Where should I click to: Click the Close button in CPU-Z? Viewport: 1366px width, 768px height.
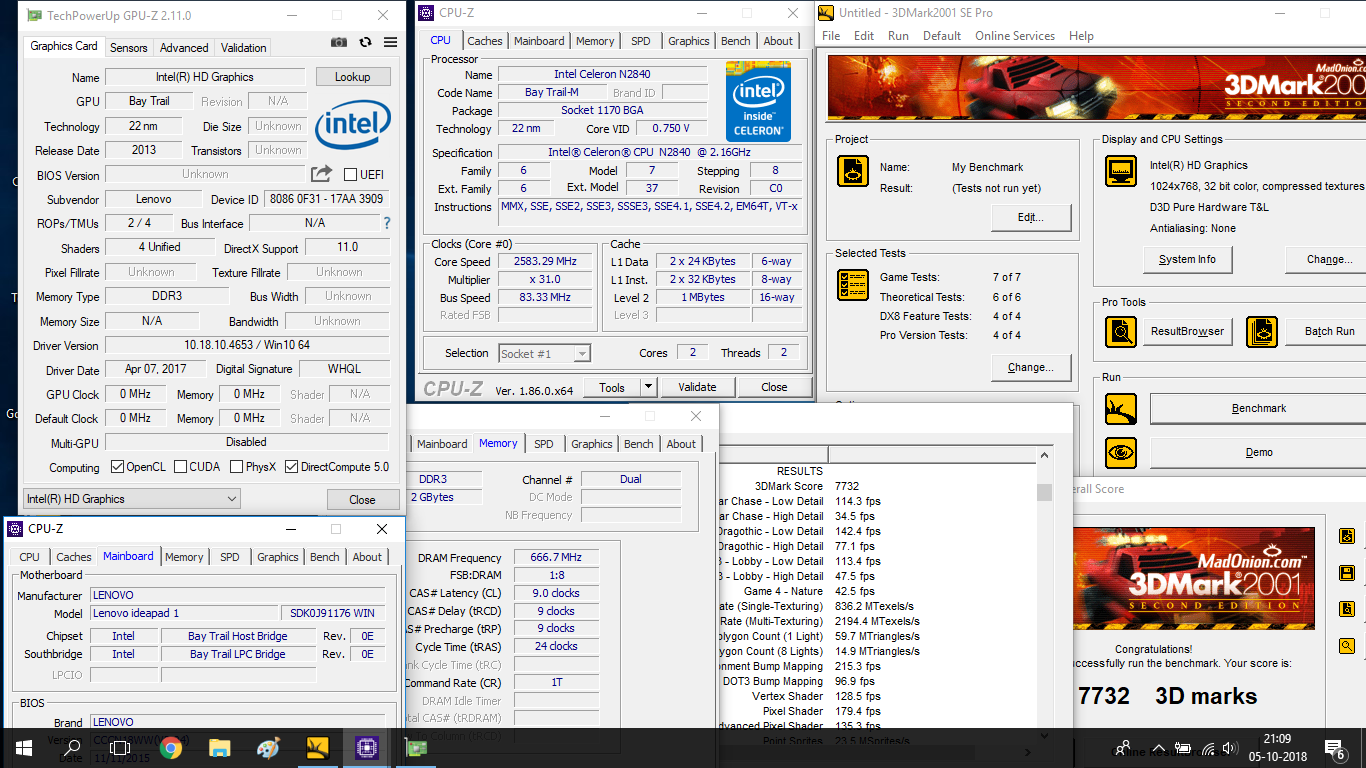tap(774, 387)
